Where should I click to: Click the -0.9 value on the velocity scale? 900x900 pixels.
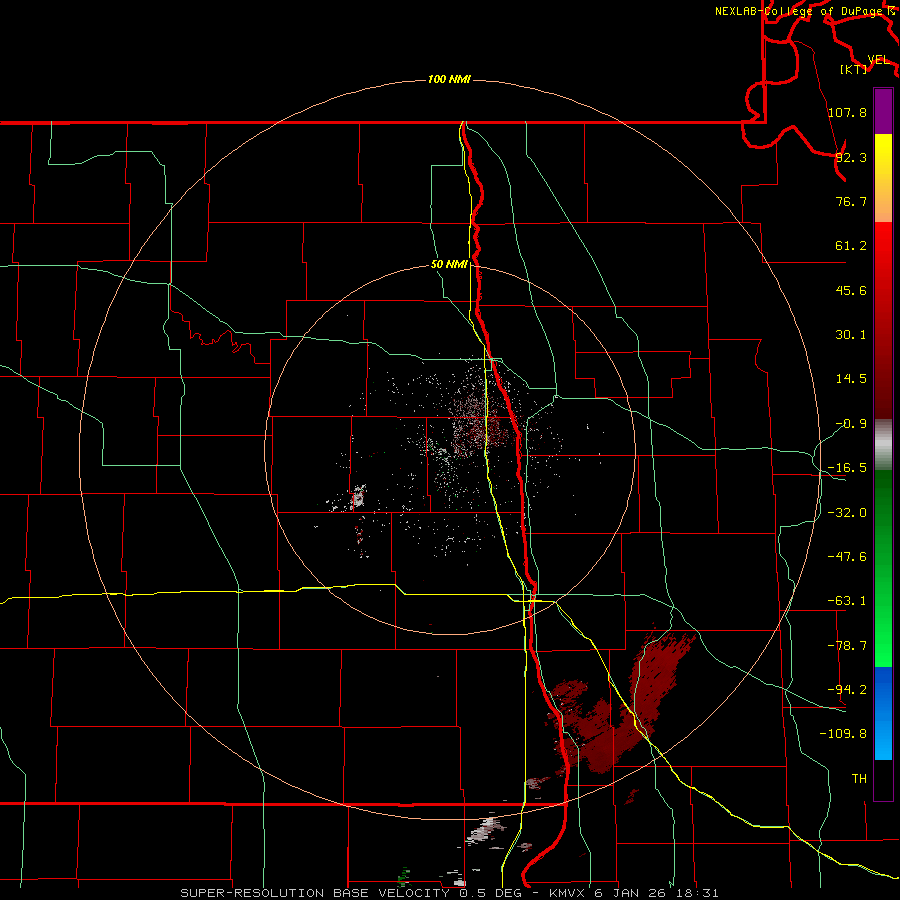pyautogui.click(x=851, y=424)
